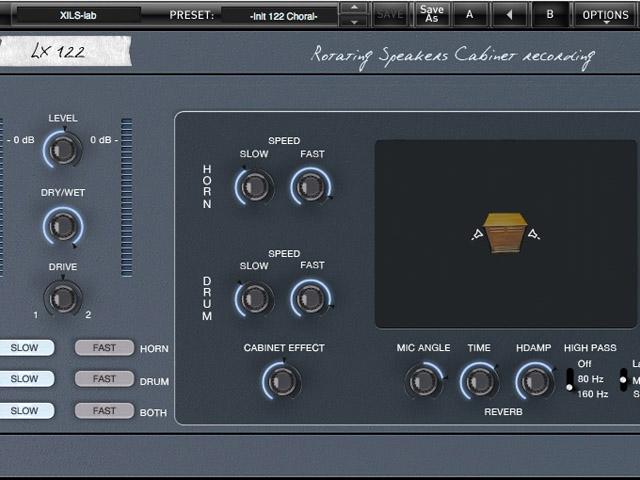Click the reverb TIME knob
640x480 pixels.
(x=479, y=380)
